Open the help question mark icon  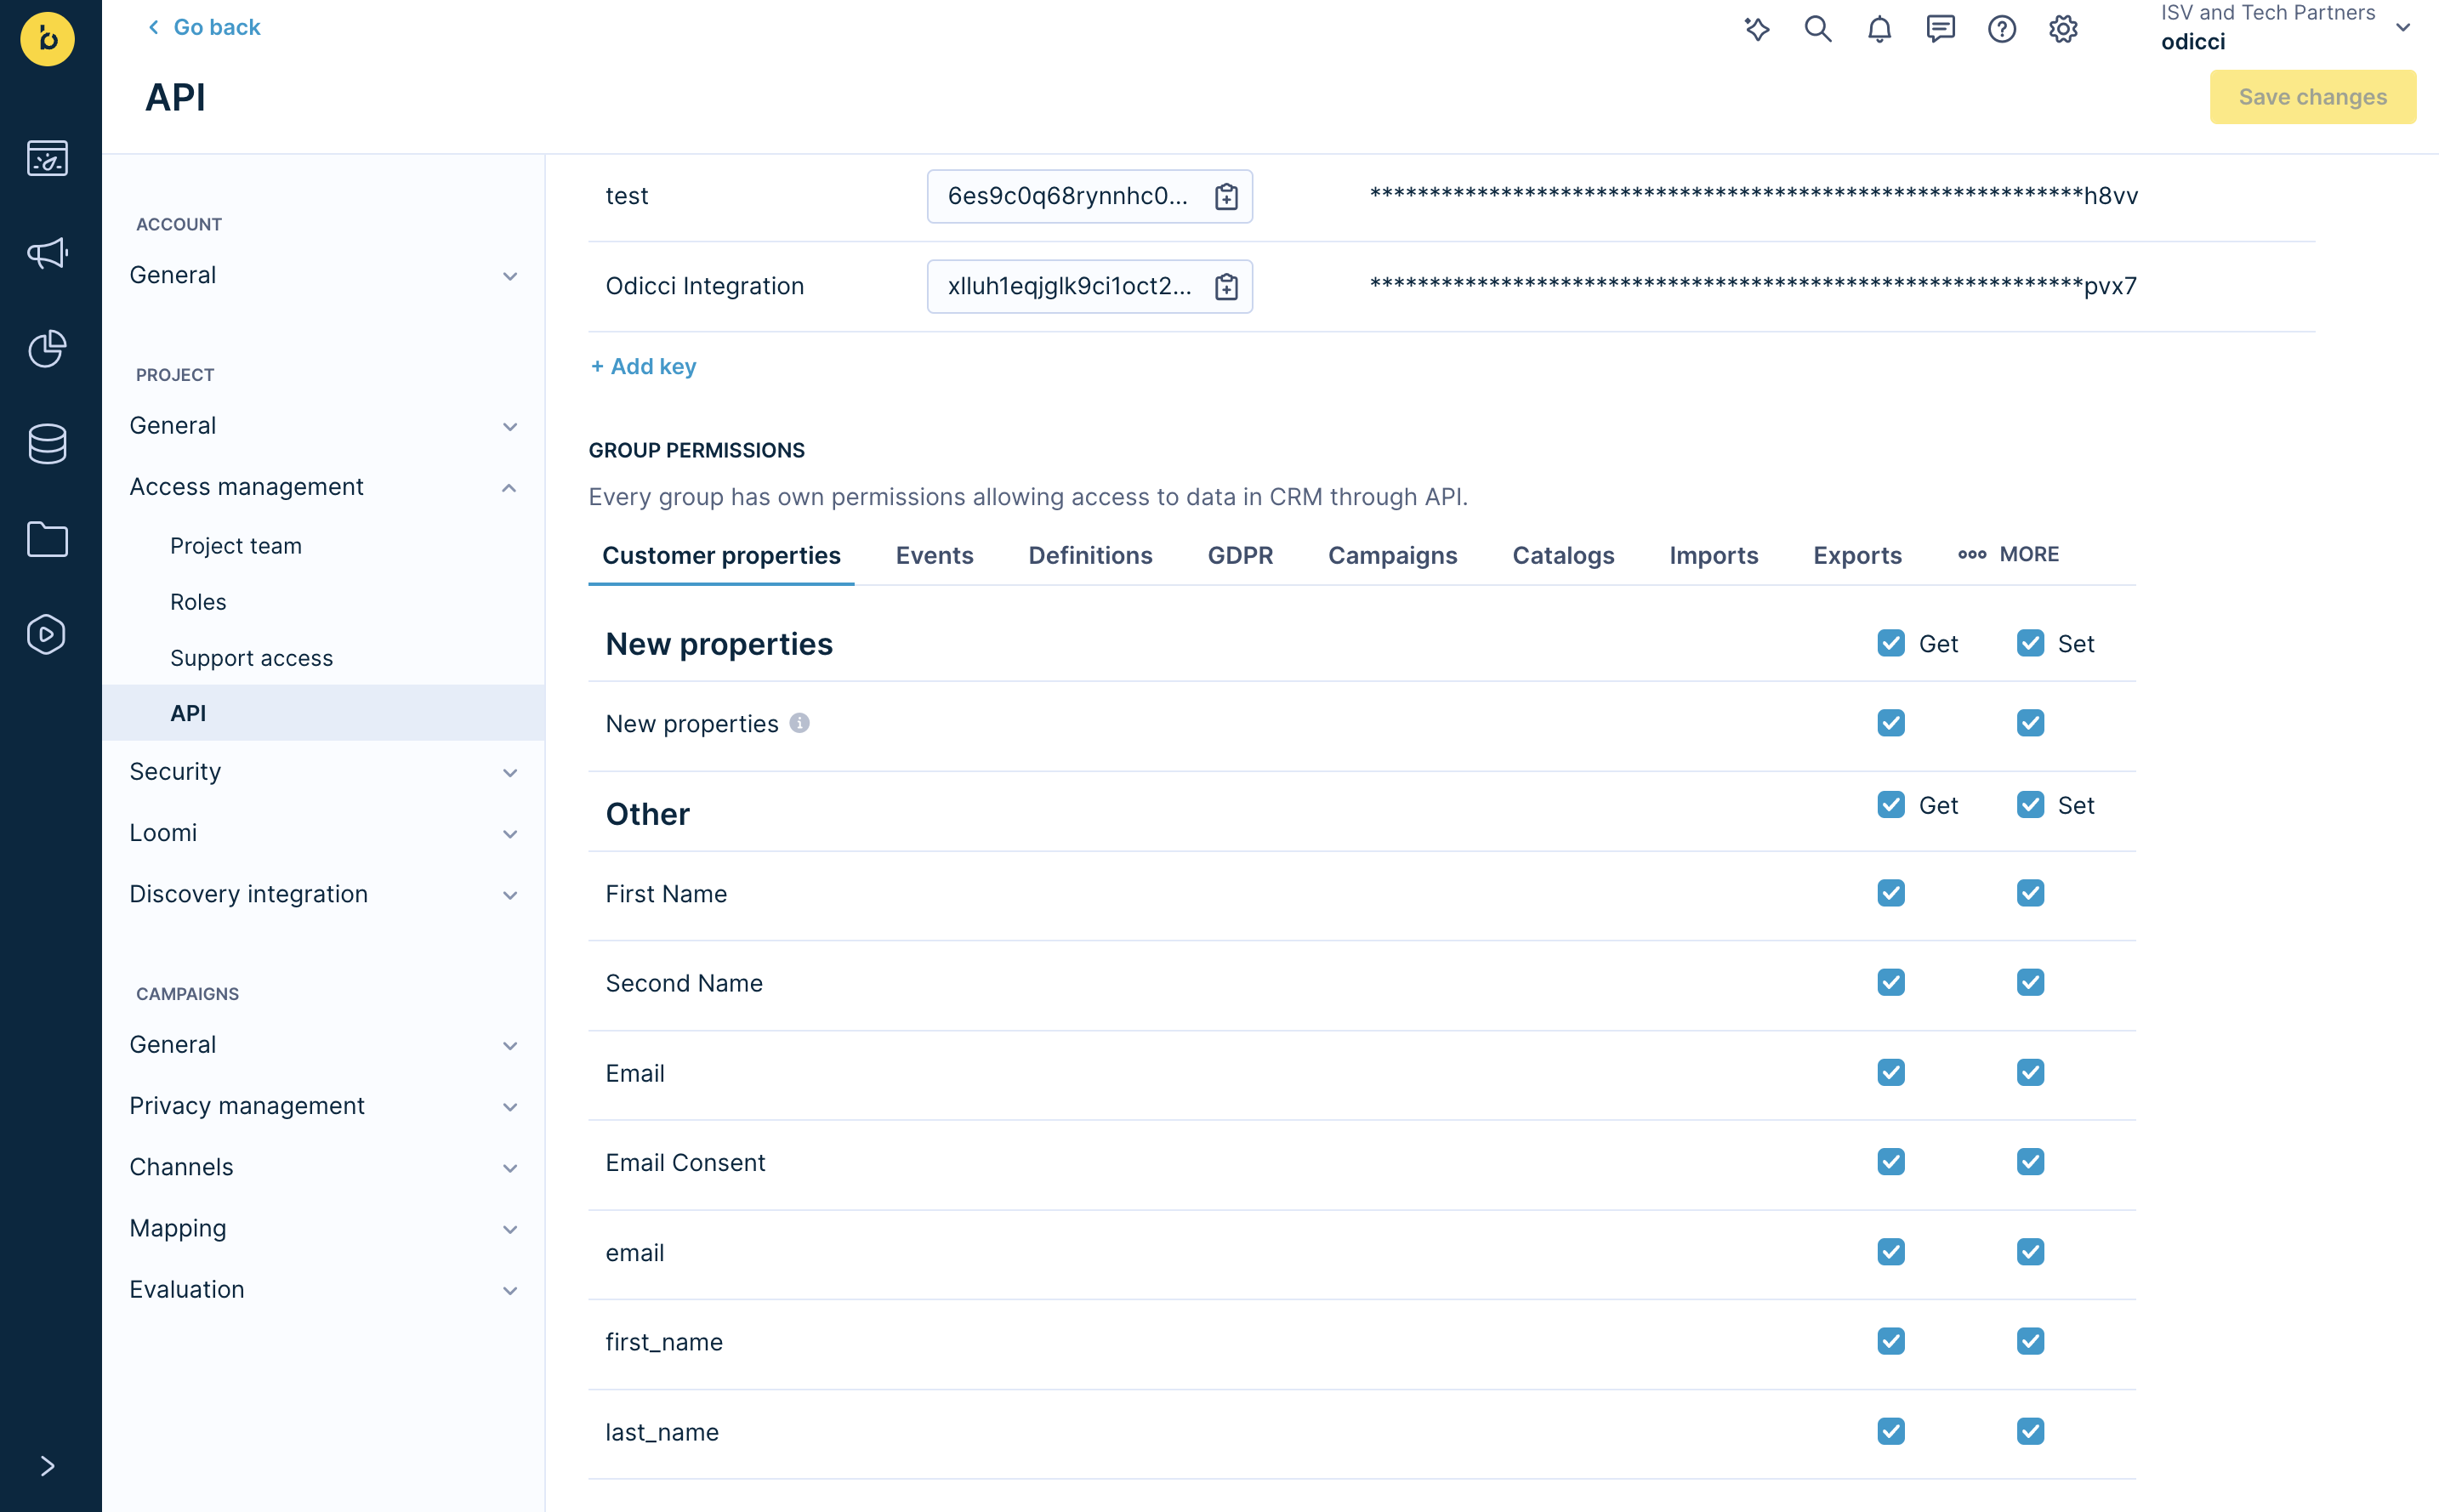tap(2001, 29)
